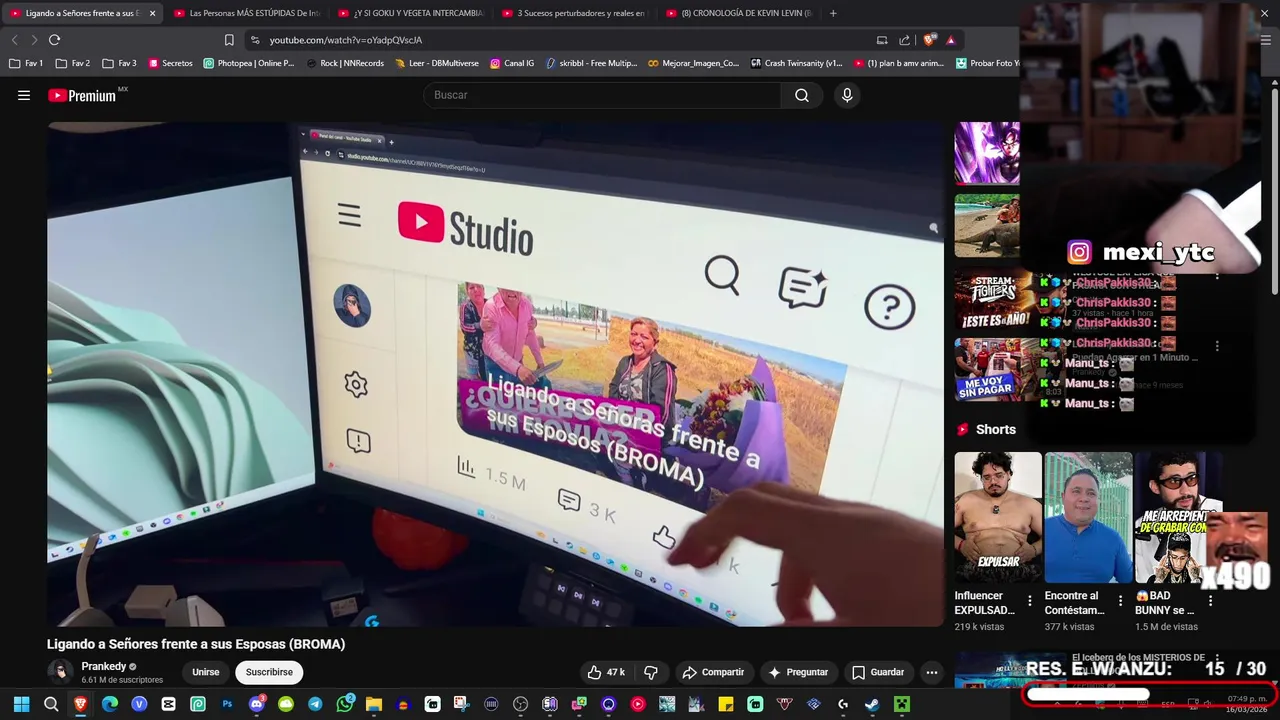The image size is (1280, 720).
Task: Open options menu for 'Encontre al Contéstam...' short
Action: click(1120, 601)
